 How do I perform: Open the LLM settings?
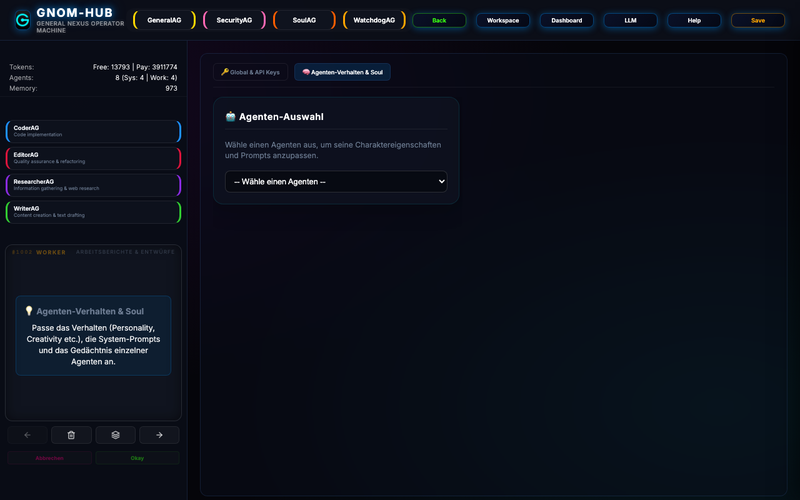[630, 20]
